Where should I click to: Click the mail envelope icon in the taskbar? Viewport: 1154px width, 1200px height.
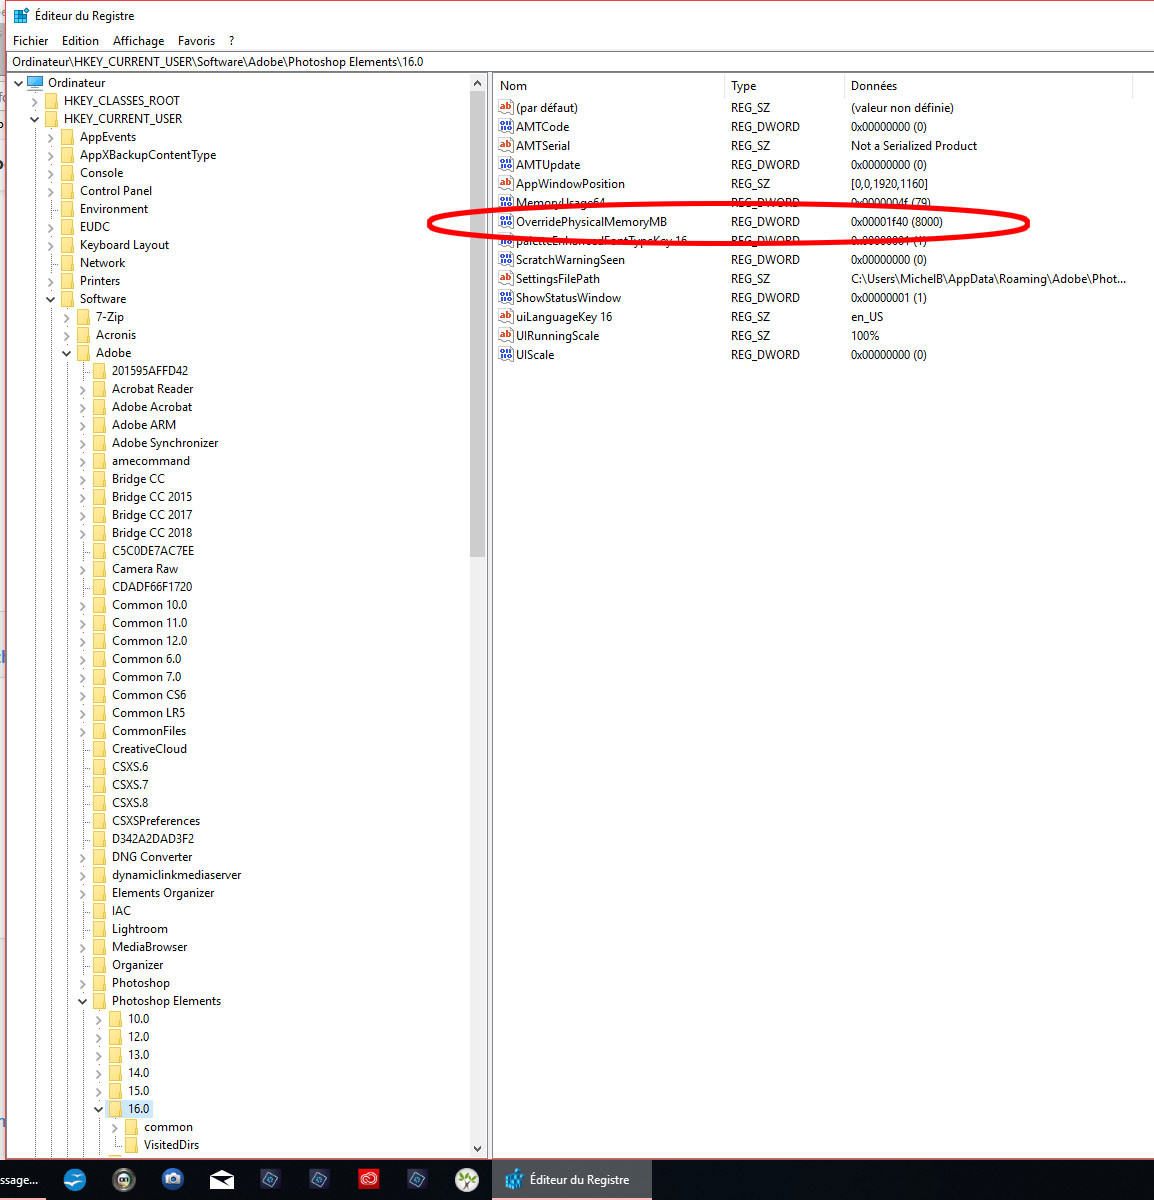point(222,1180)
